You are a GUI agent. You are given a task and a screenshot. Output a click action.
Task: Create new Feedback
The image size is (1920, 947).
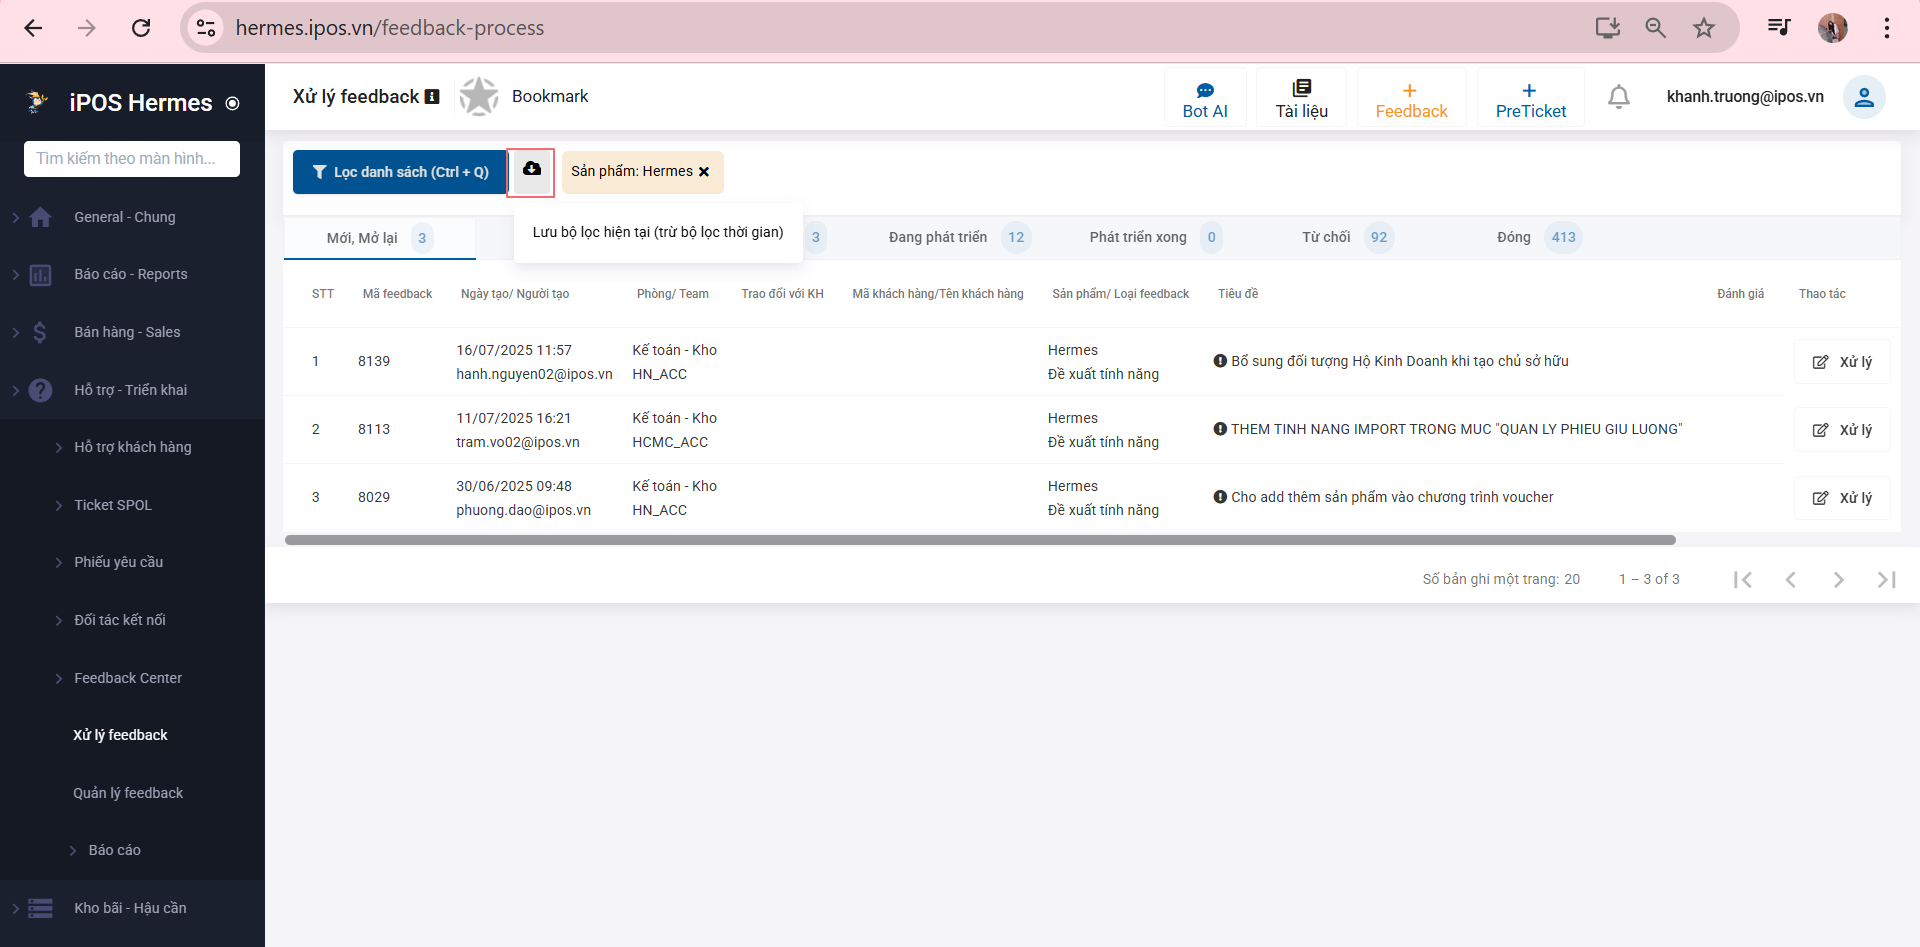[x=1411, y=99]
